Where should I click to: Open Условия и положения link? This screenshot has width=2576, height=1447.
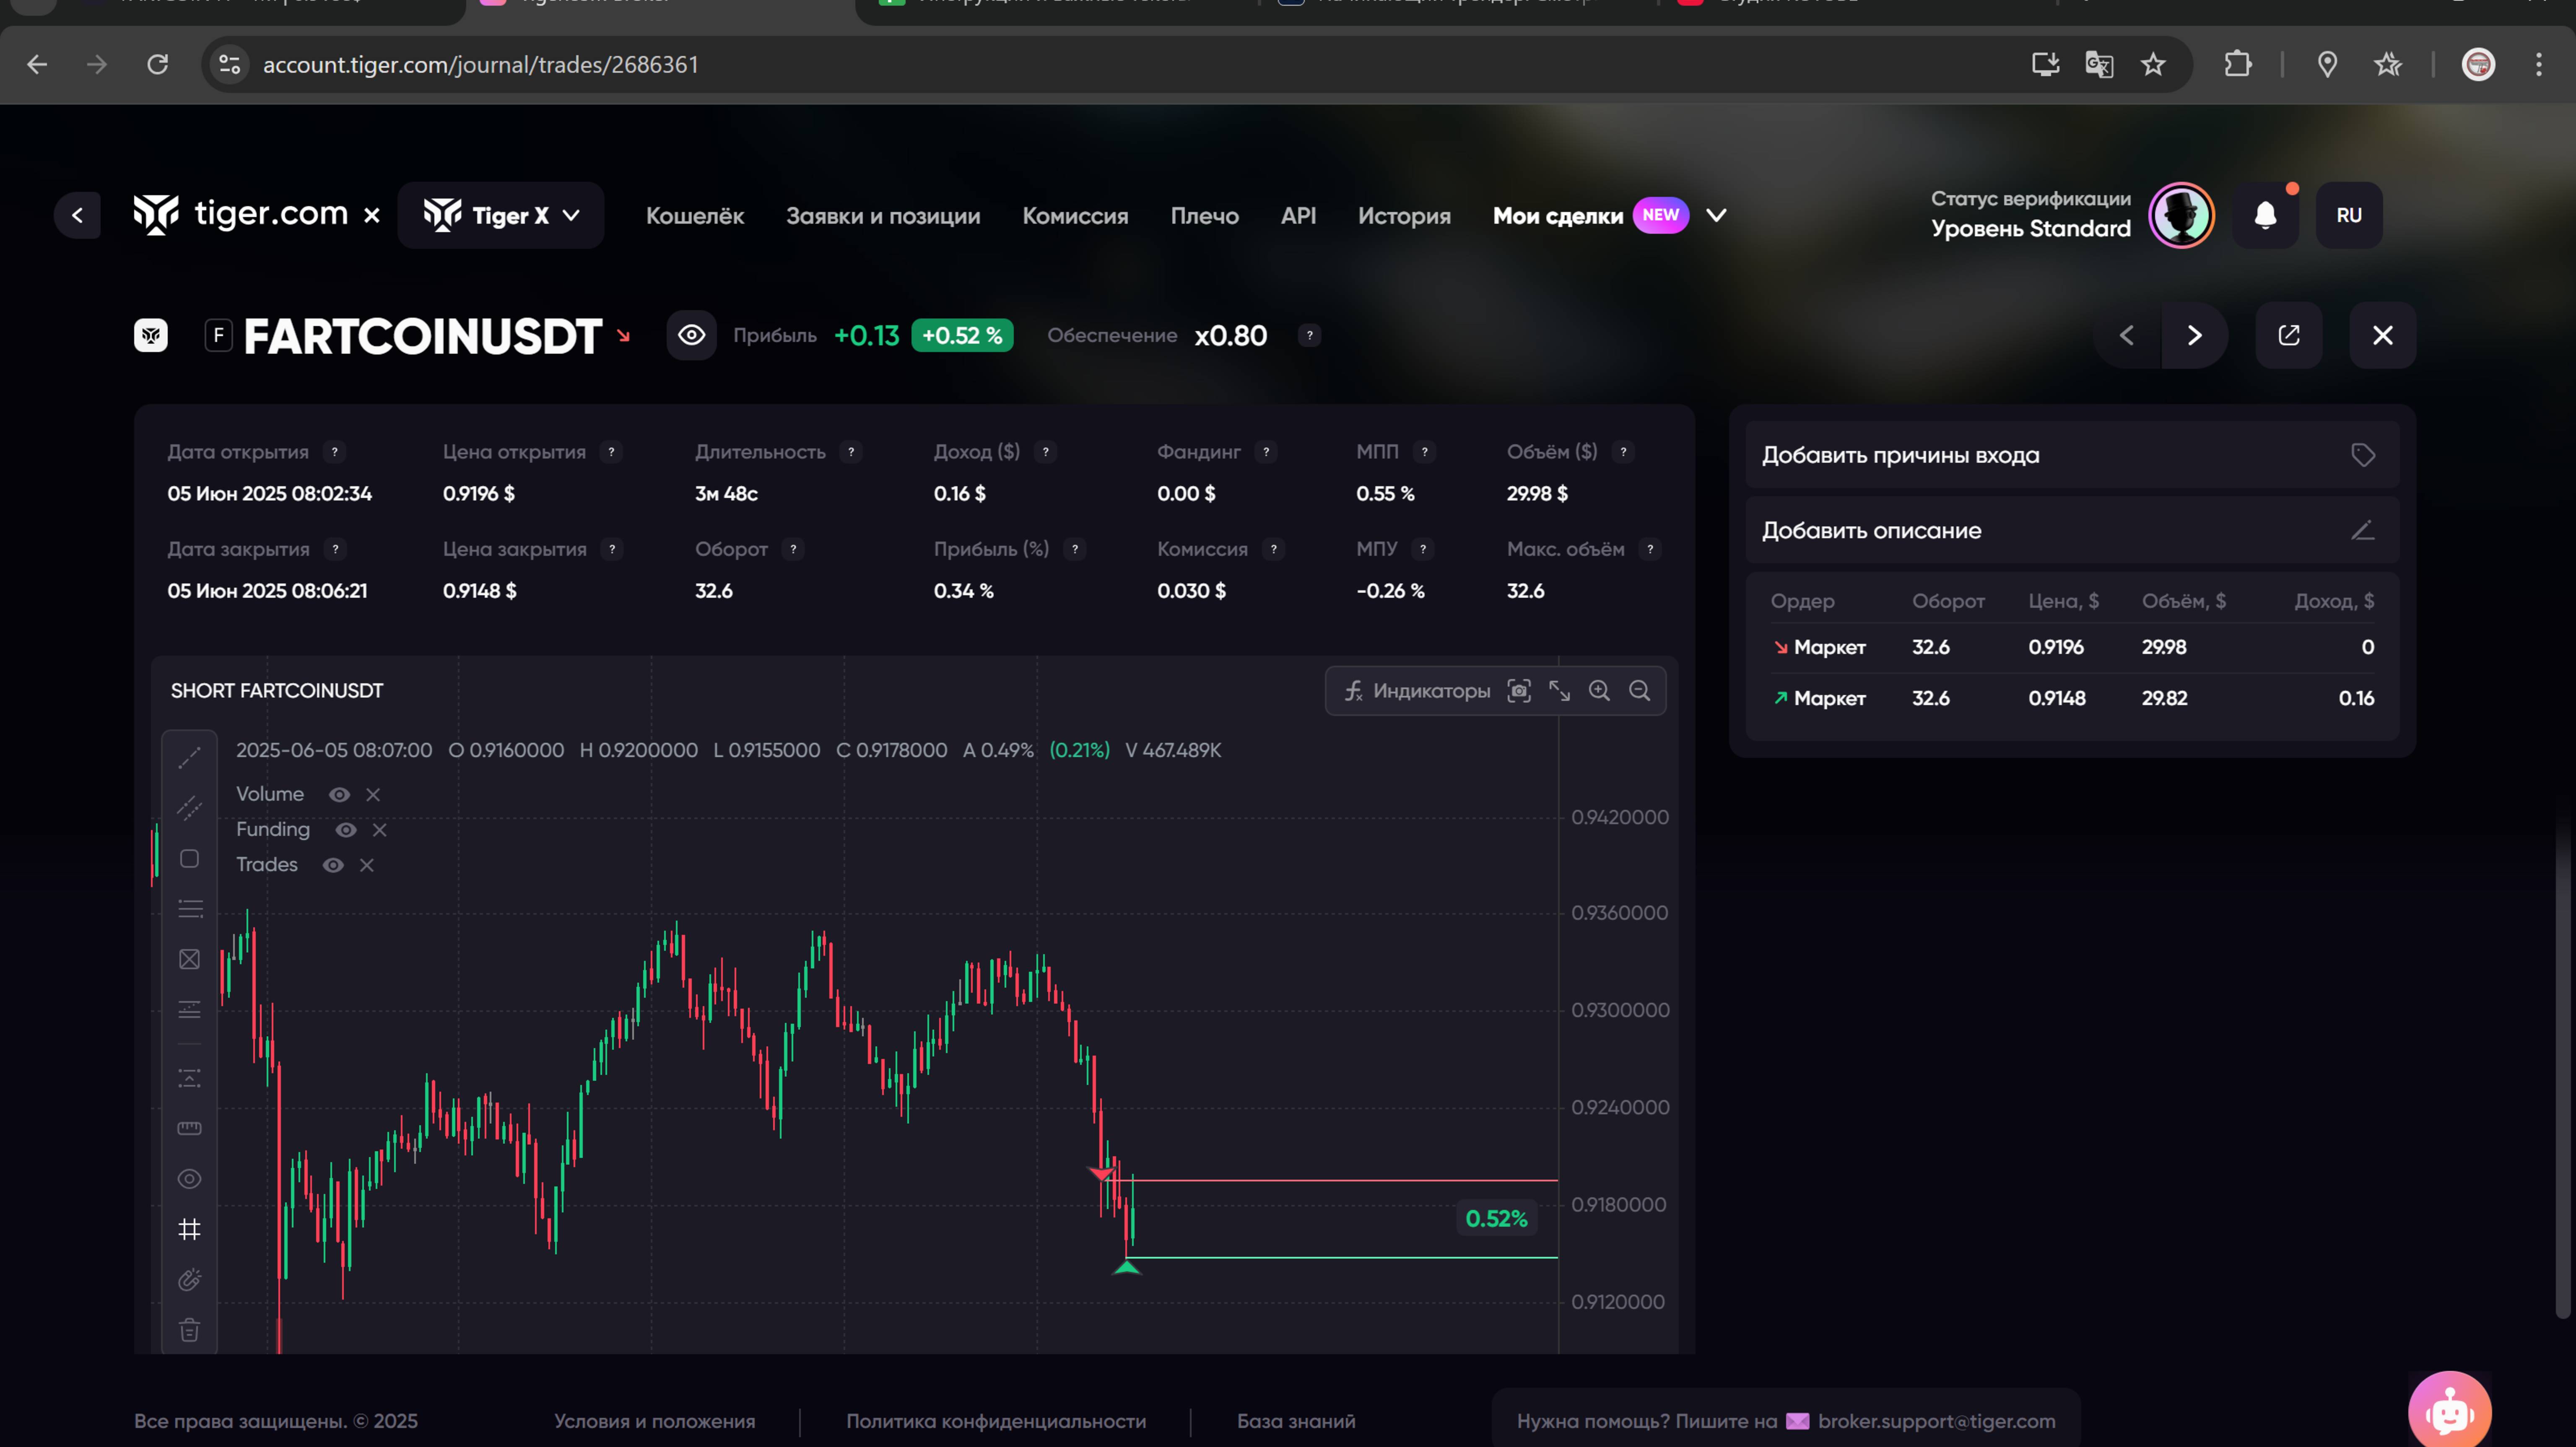[655, 1421]
